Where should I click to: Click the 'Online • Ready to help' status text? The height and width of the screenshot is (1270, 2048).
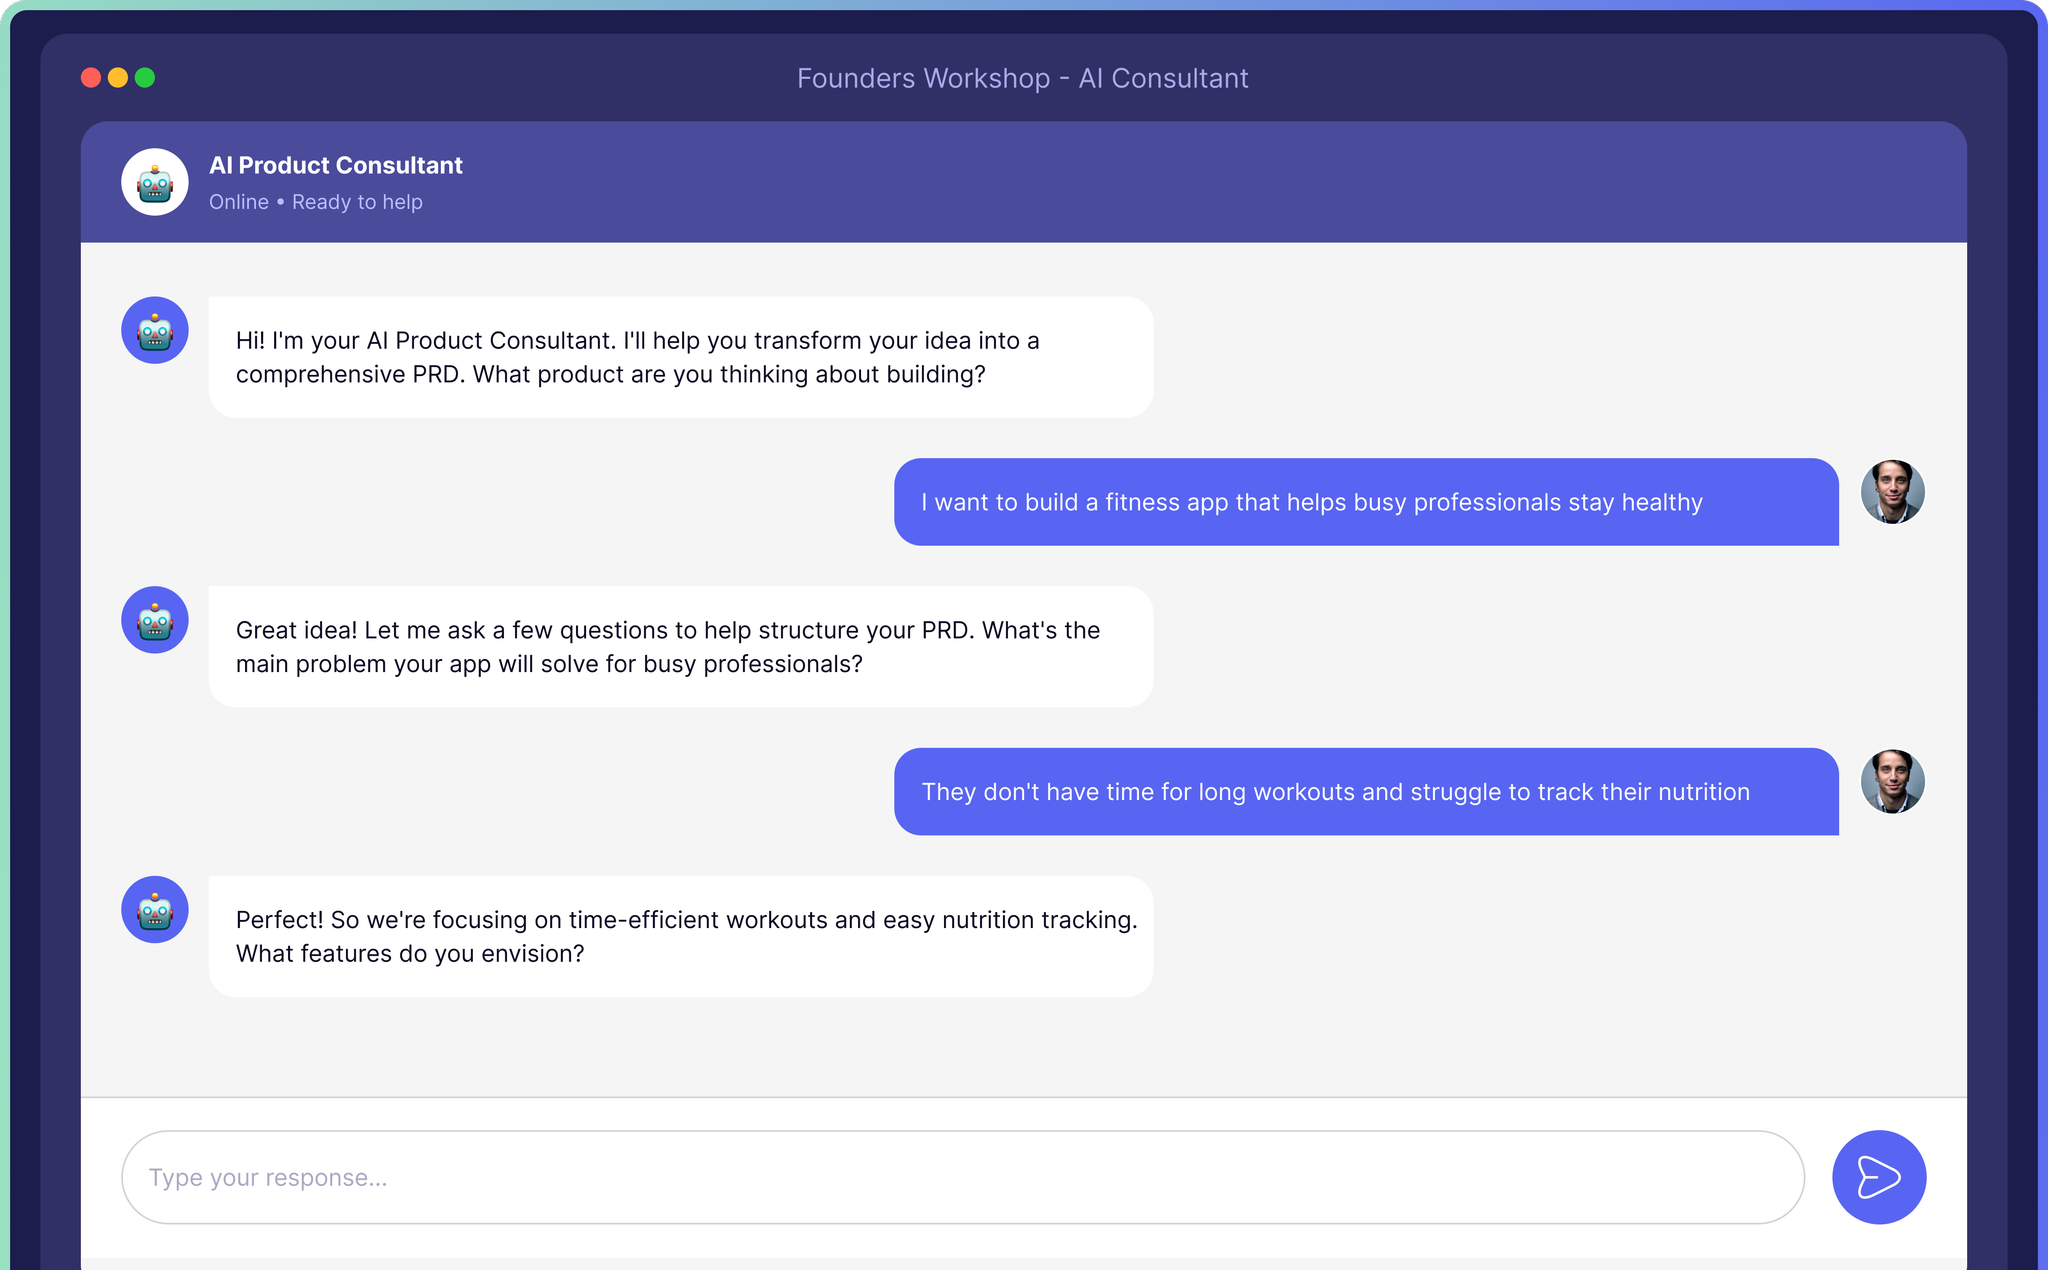tap(315, 202)
